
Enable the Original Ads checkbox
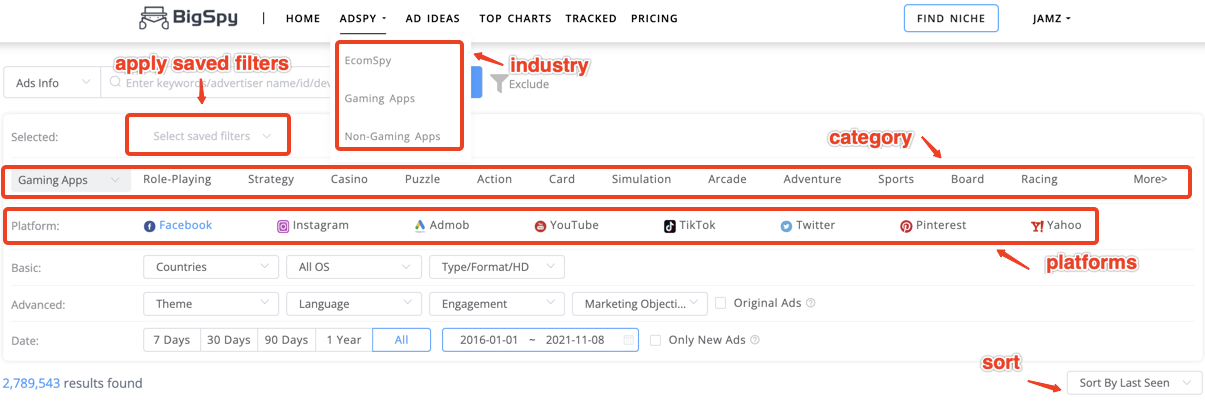tap(720, 303)
